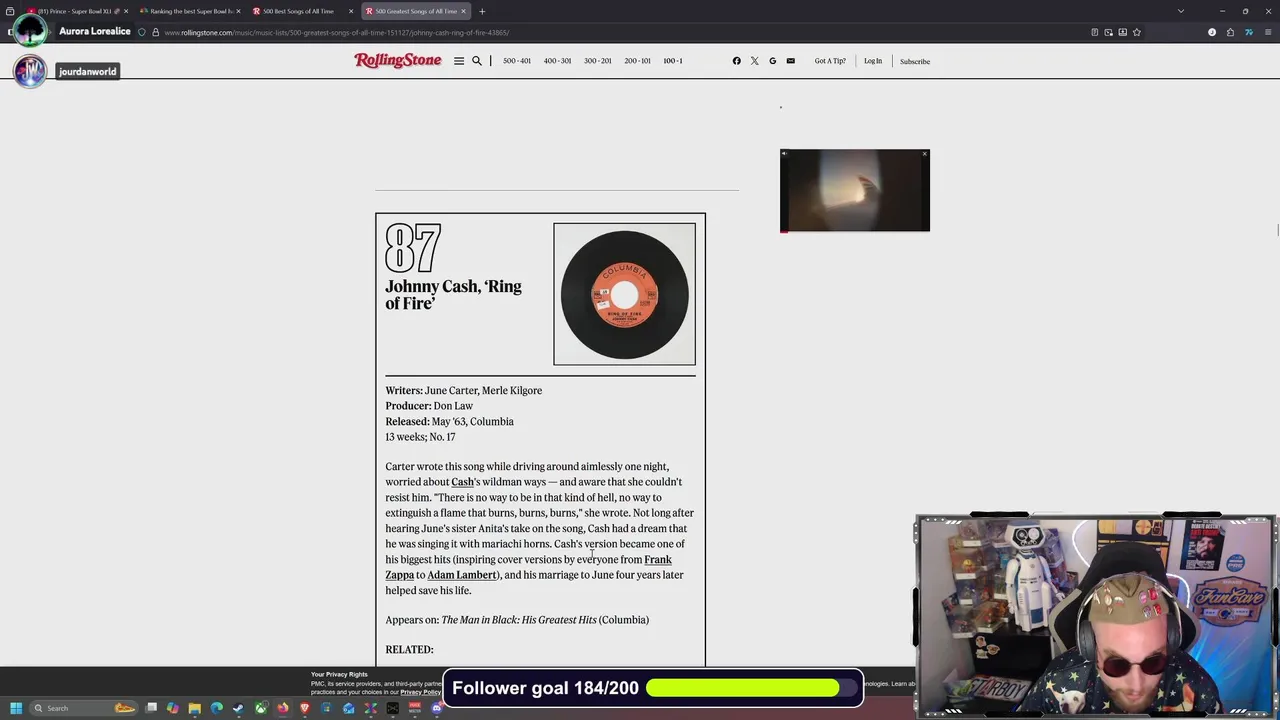Open Discord from the taskbar
1280x720 pixels.
[436, 708]
